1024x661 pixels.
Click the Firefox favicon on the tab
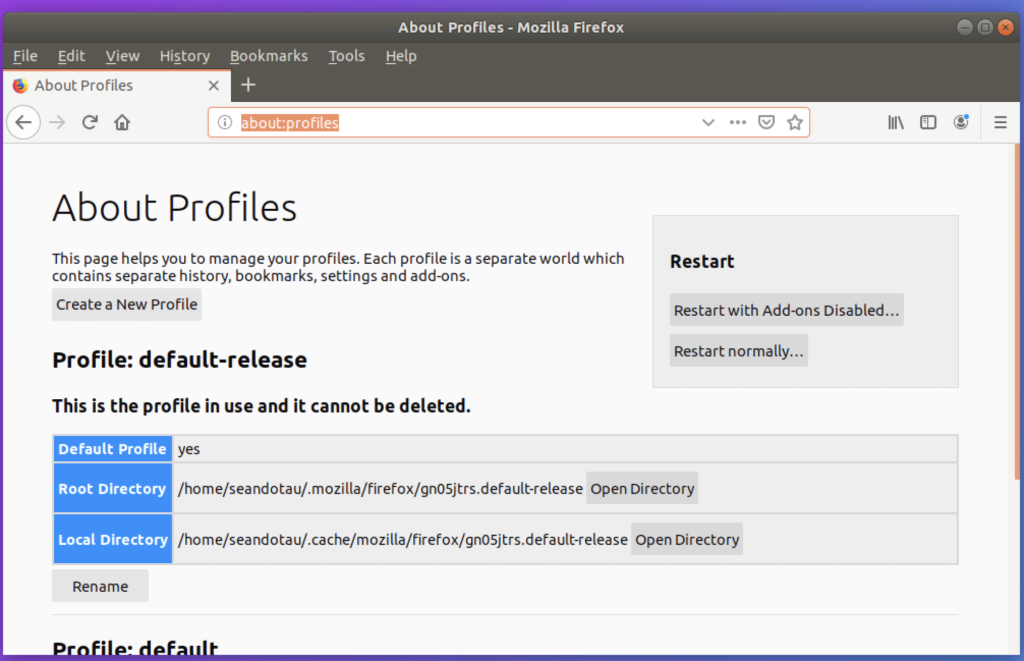point(20,86)
